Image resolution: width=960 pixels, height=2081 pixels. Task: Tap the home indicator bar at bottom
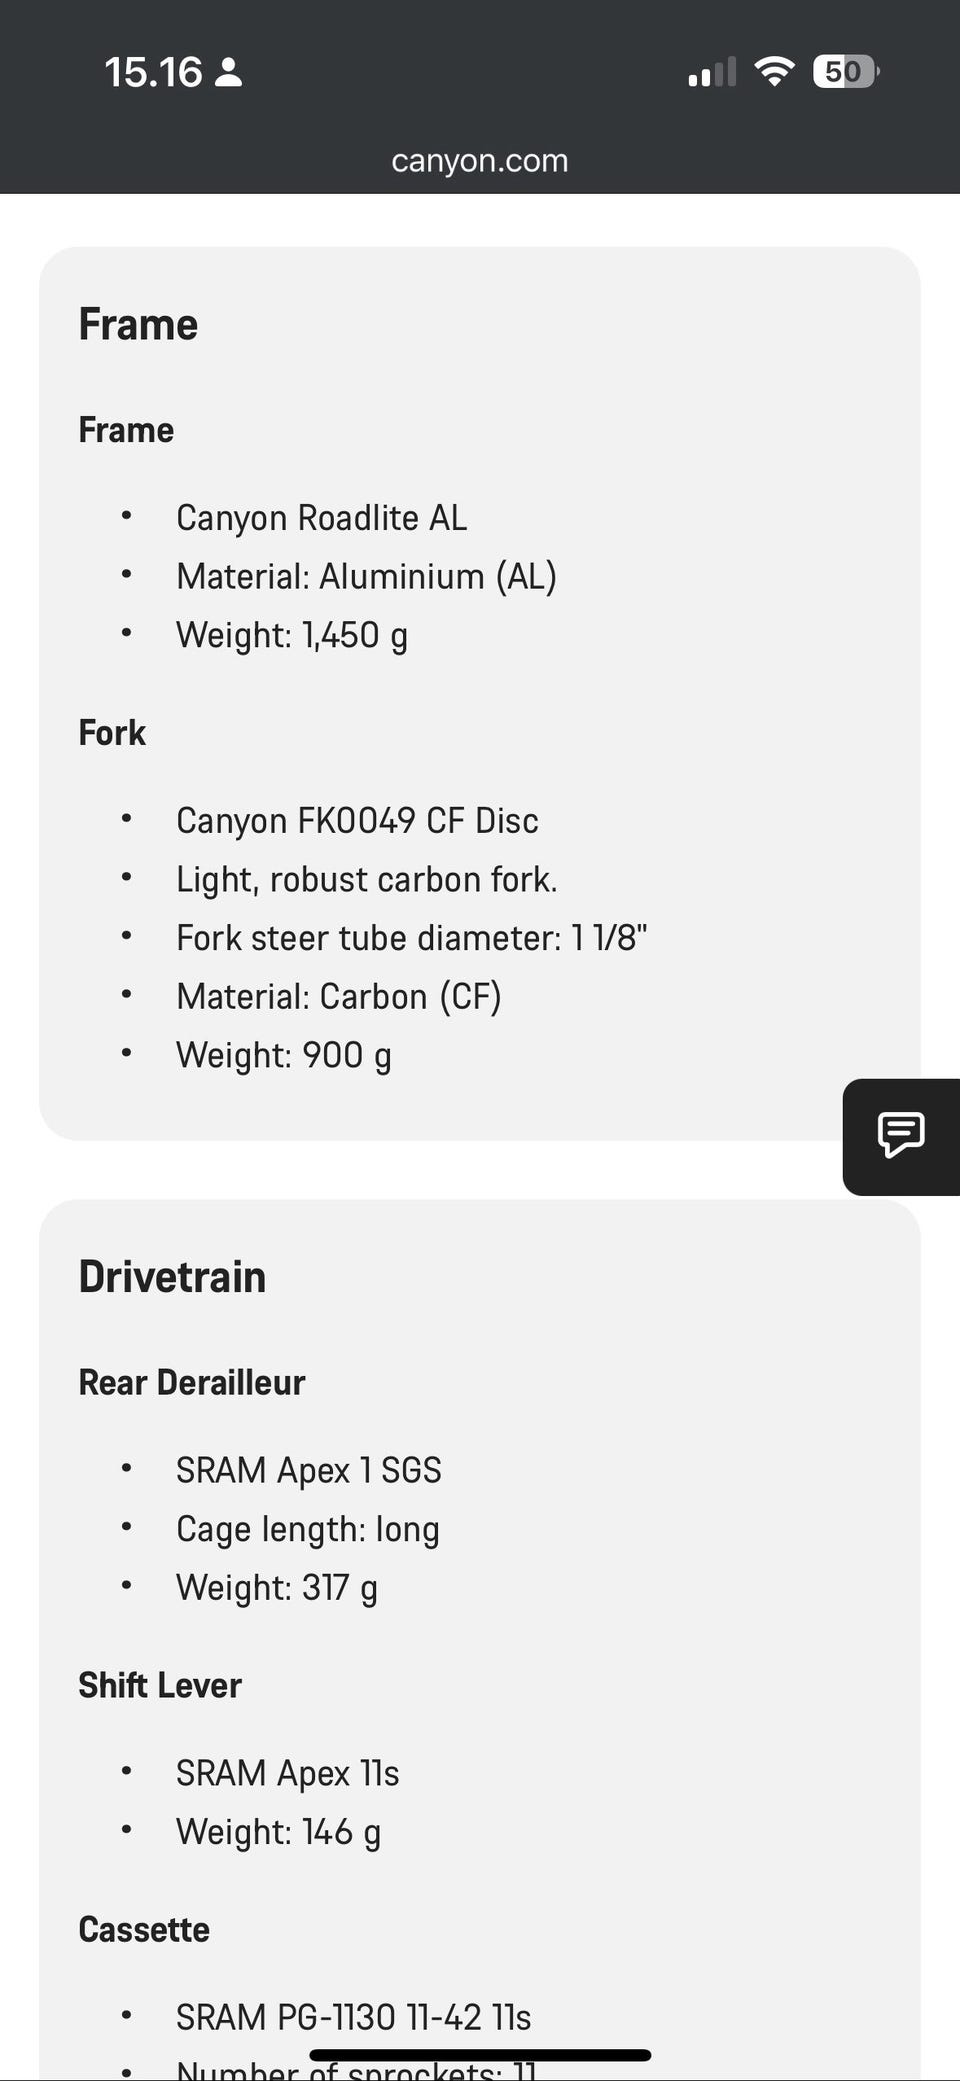(x=480, y=2055)
